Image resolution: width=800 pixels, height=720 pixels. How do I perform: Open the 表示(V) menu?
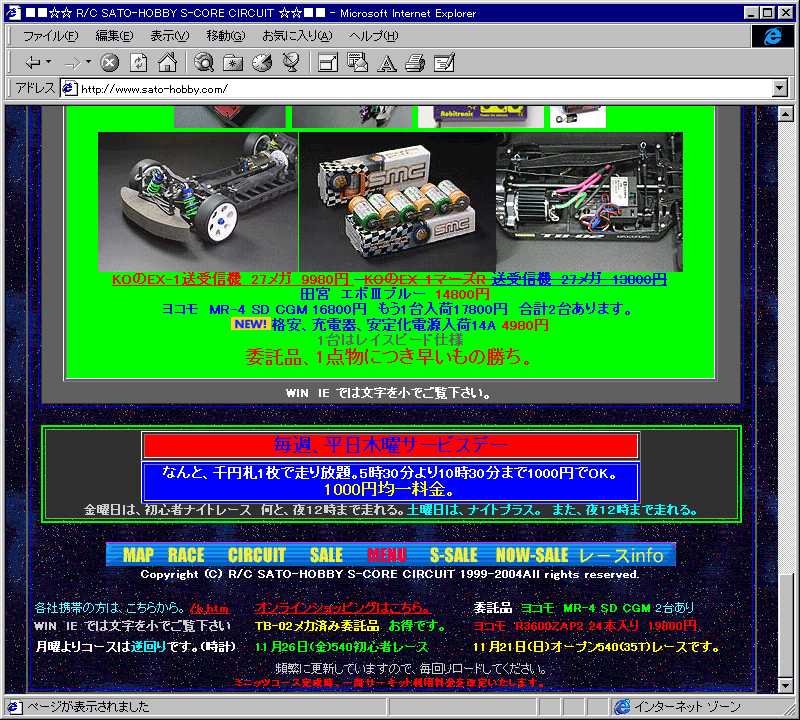pos(169,36)
